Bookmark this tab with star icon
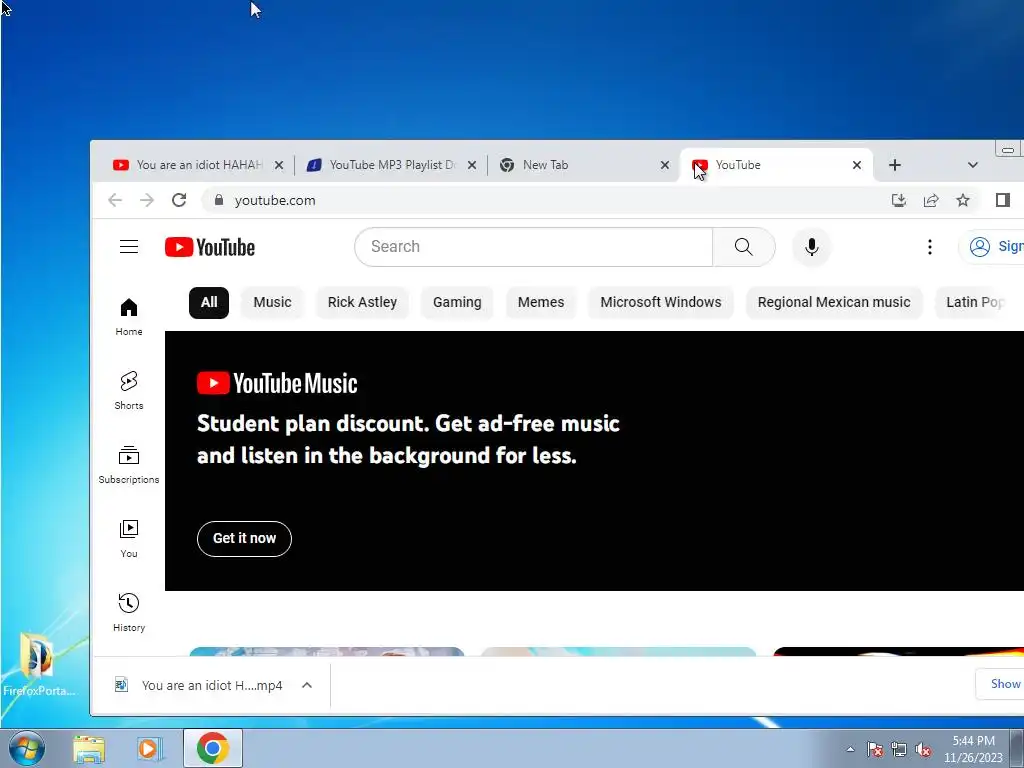1024x768 pixels. point(963,200)
